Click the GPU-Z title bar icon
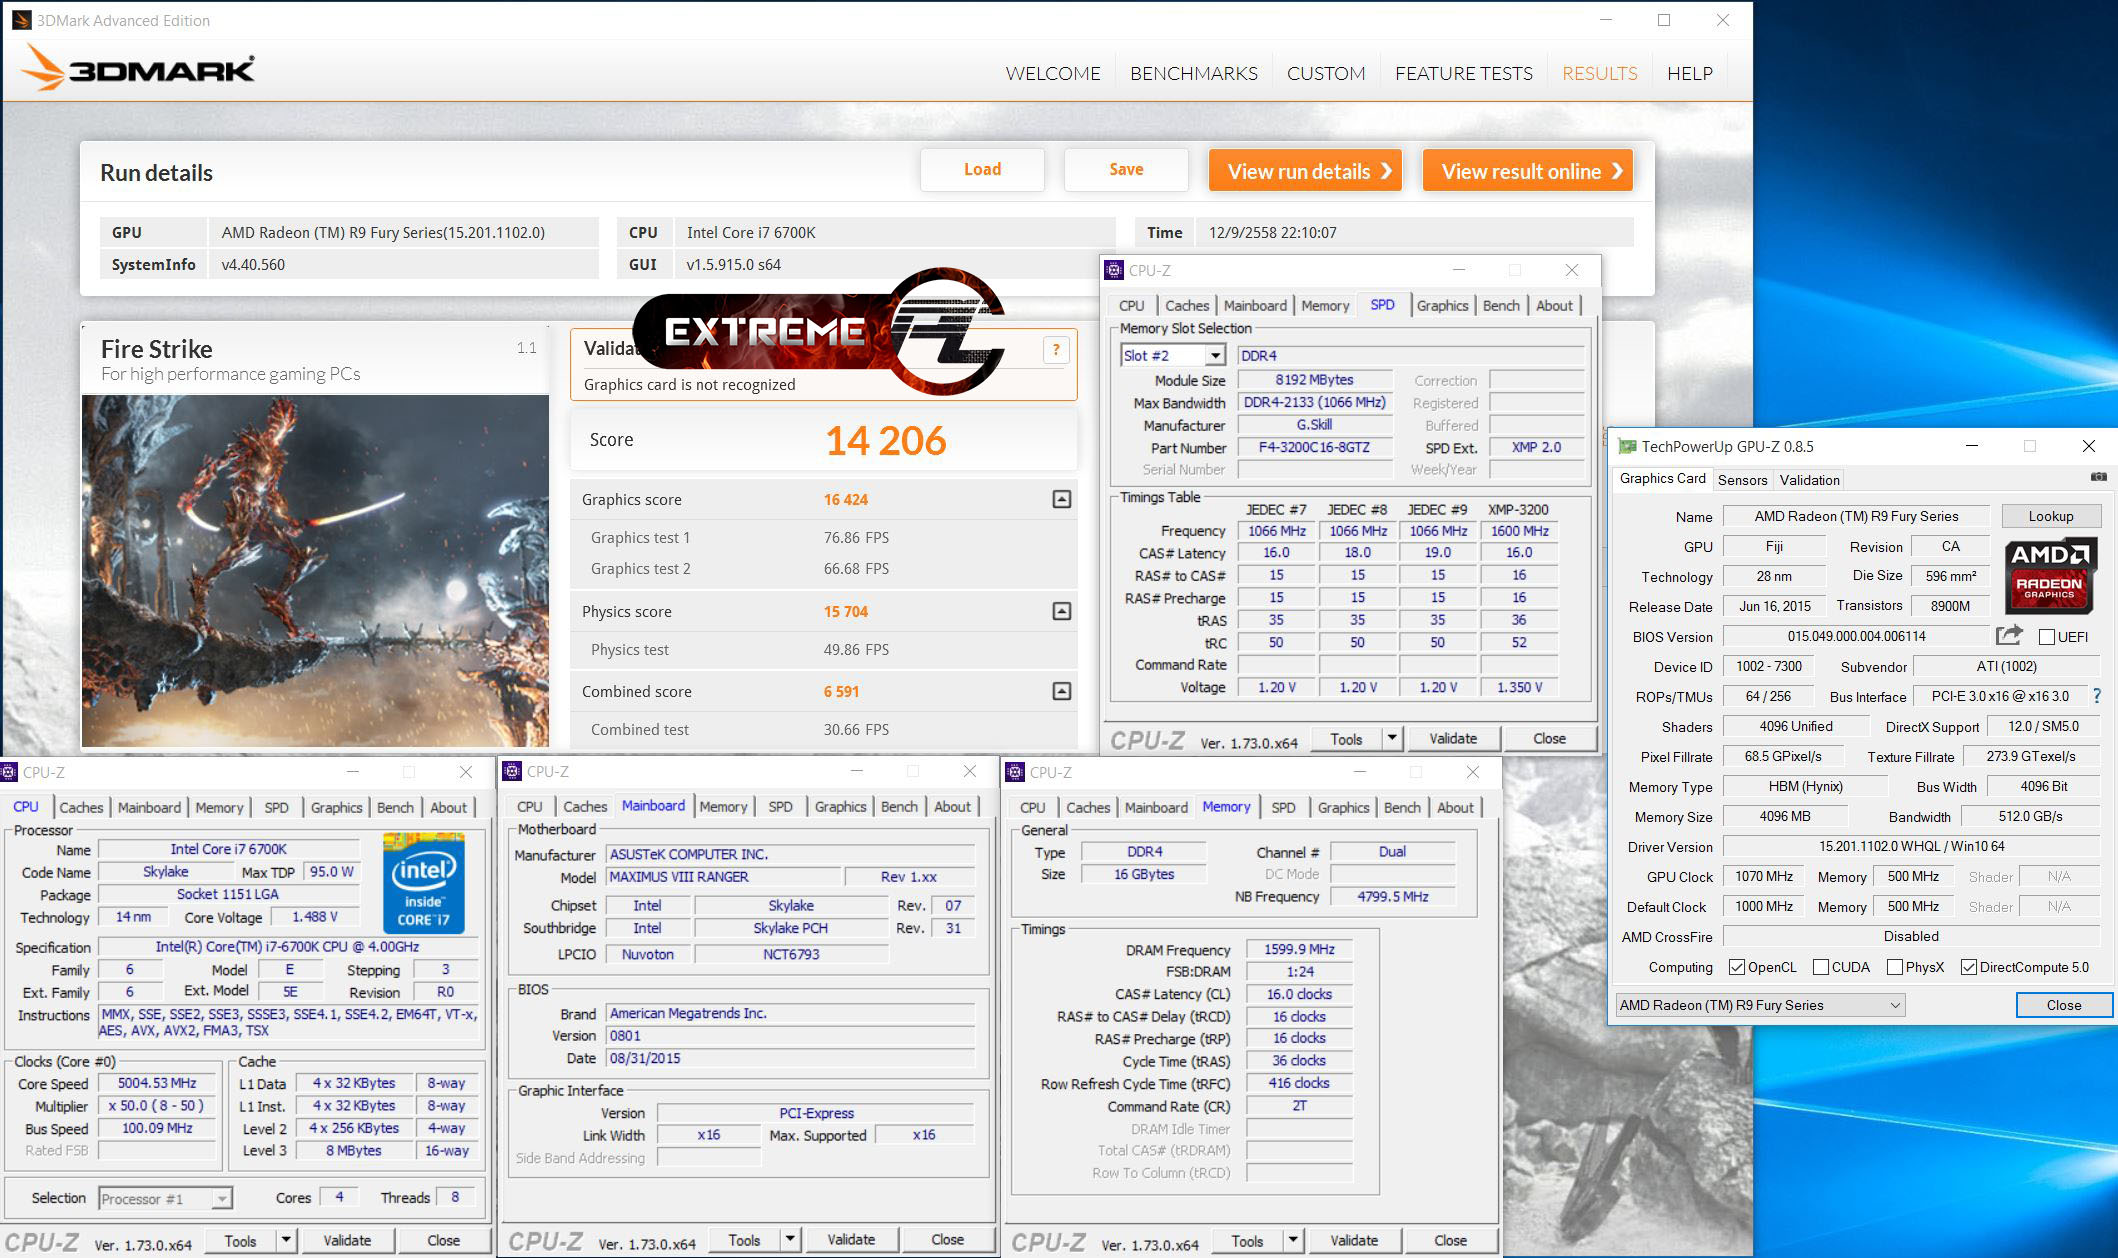Screen dimensions: 2118x1258 1627,446
